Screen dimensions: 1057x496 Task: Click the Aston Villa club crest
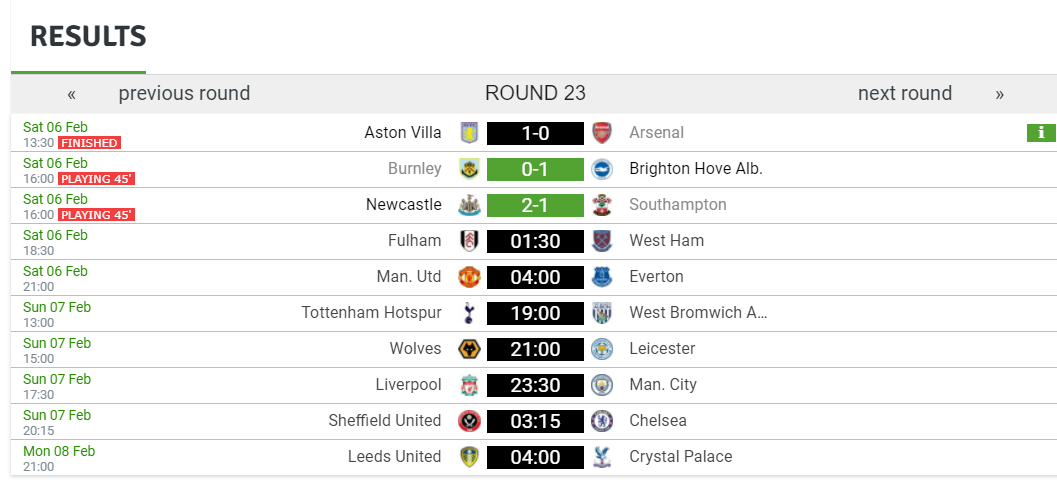(469, 133)
